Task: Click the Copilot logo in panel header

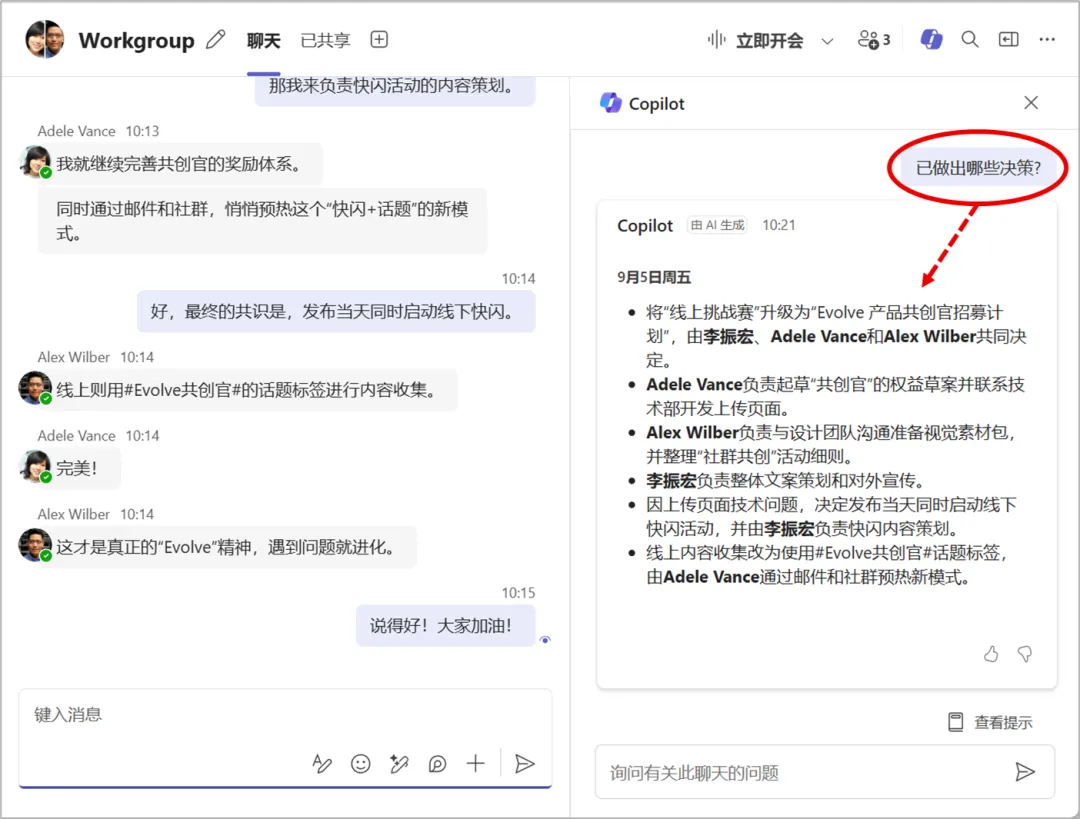Action: click(611, 103)
